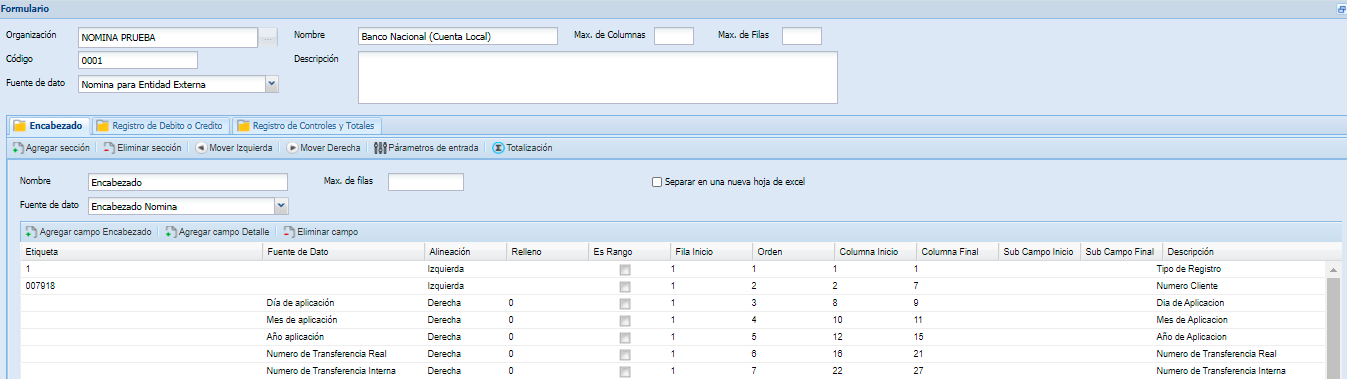Viewport: 1347px width, 379px height.
Task: Click the Mover Derecha arrow icon
Action: 292,148
